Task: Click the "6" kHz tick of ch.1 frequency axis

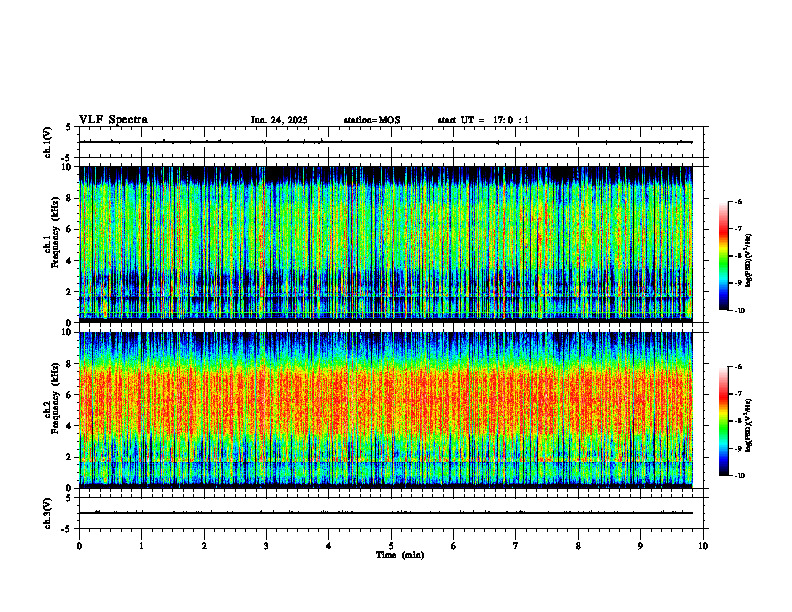Action: pyautogui.click(x=70, y=229)
